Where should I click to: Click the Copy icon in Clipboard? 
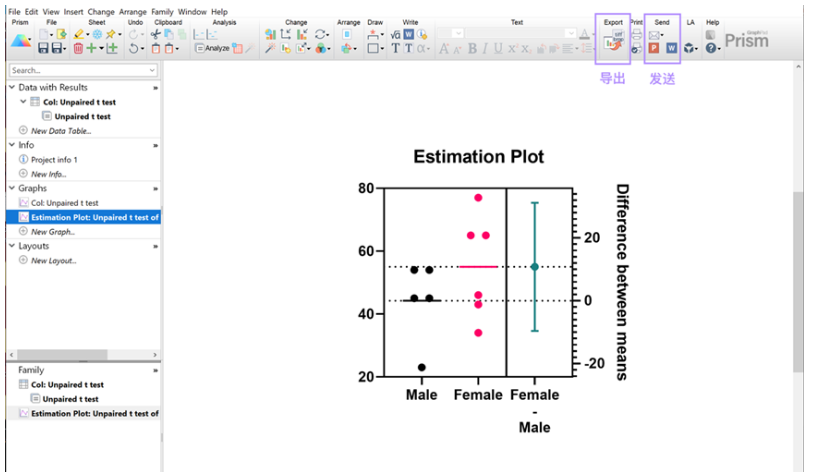pyautogui.click(x=169, y=34)
